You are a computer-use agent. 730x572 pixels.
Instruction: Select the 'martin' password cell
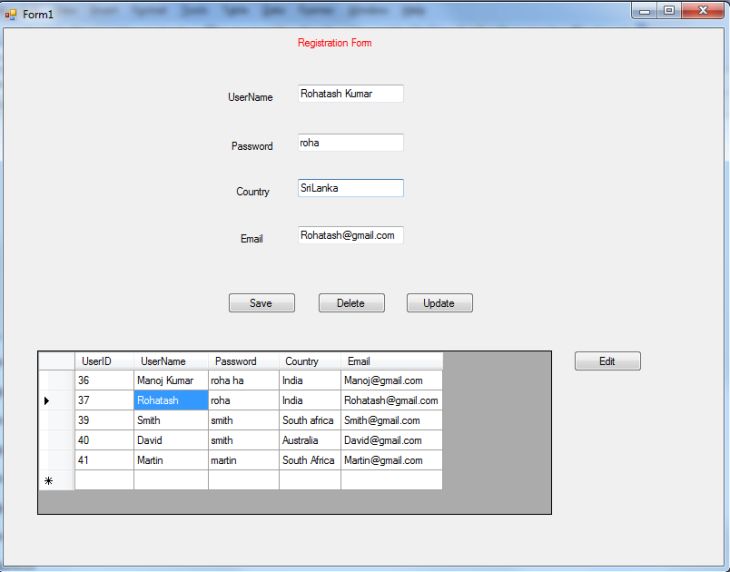pos(243,460)
